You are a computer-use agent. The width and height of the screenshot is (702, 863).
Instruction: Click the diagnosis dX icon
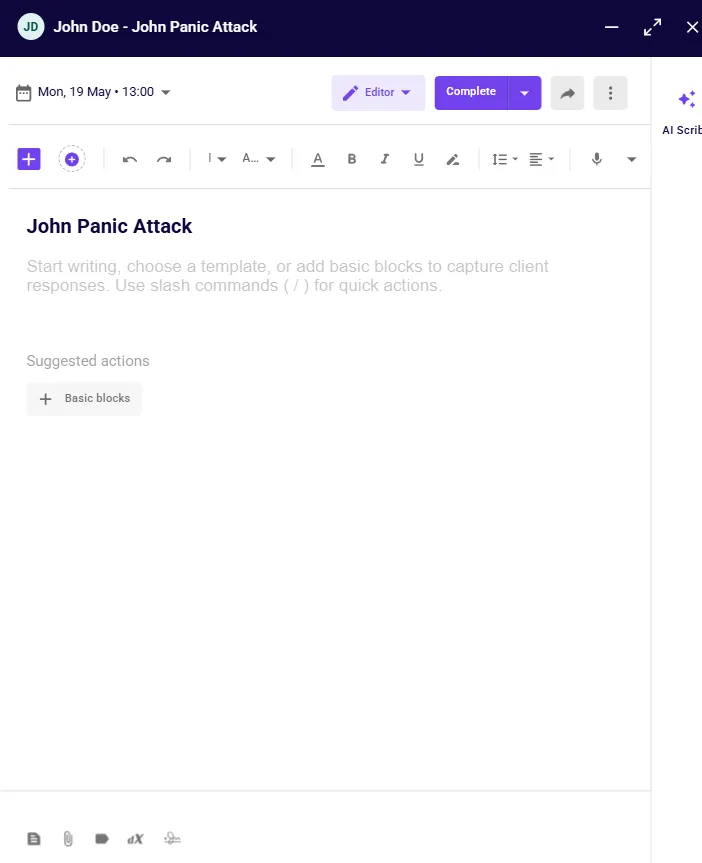click(135, 839)
